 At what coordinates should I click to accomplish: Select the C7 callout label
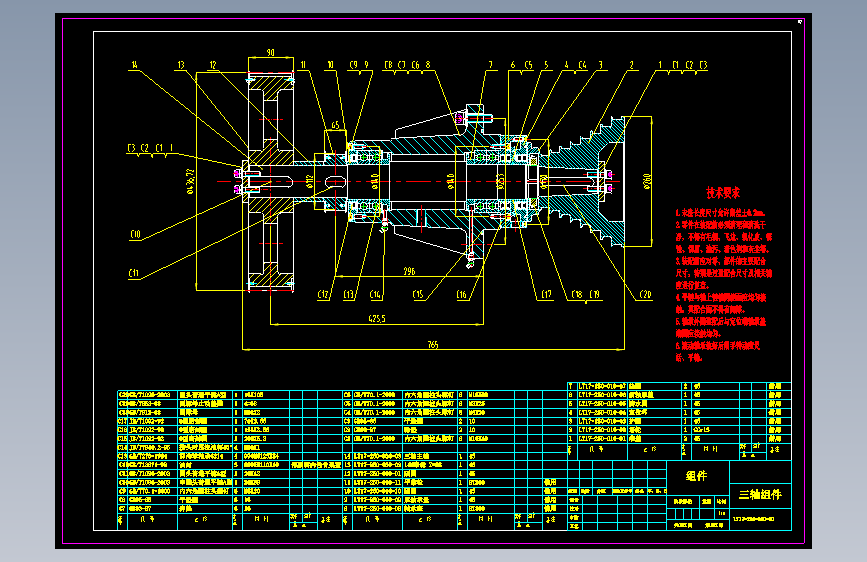coord(402,65)
